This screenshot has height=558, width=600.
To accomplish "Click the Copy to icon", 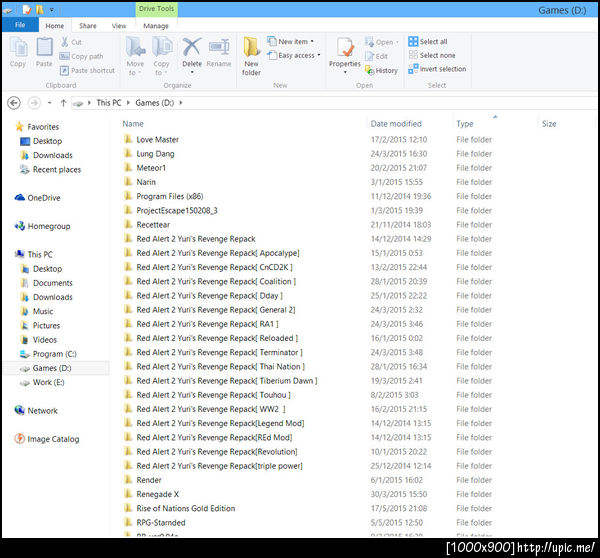I will [x=162, y=47].
